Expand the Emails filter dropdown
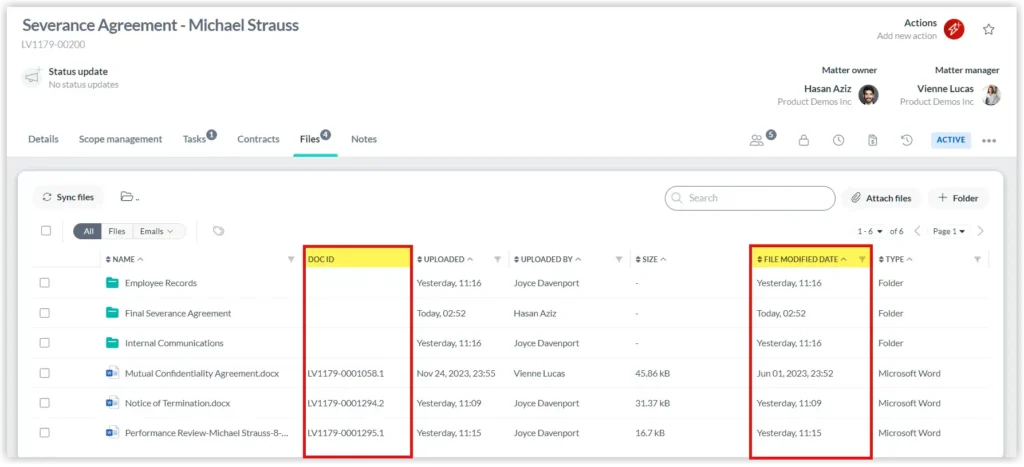Screen dimensions: 1024x467 pyautogui.click(x=158, y=231)
